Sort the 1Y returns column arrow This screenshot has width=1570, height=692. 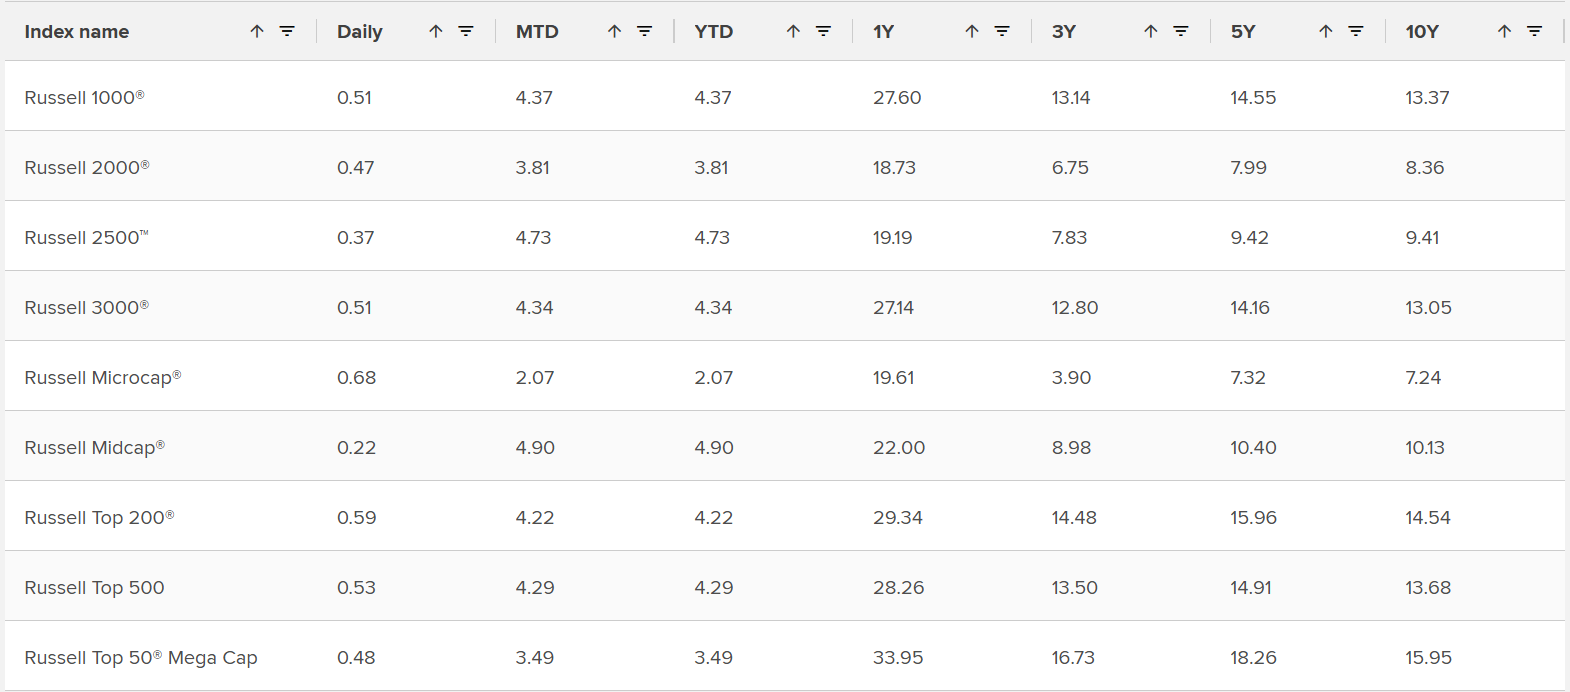(972, 32)
